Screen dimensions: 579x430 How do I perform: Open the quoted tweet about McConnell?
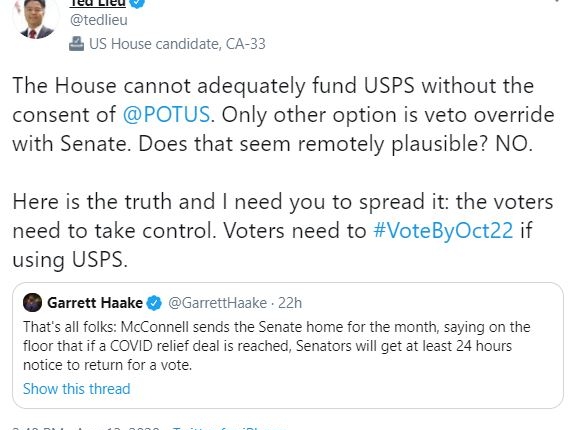click(x=288, y=345)
